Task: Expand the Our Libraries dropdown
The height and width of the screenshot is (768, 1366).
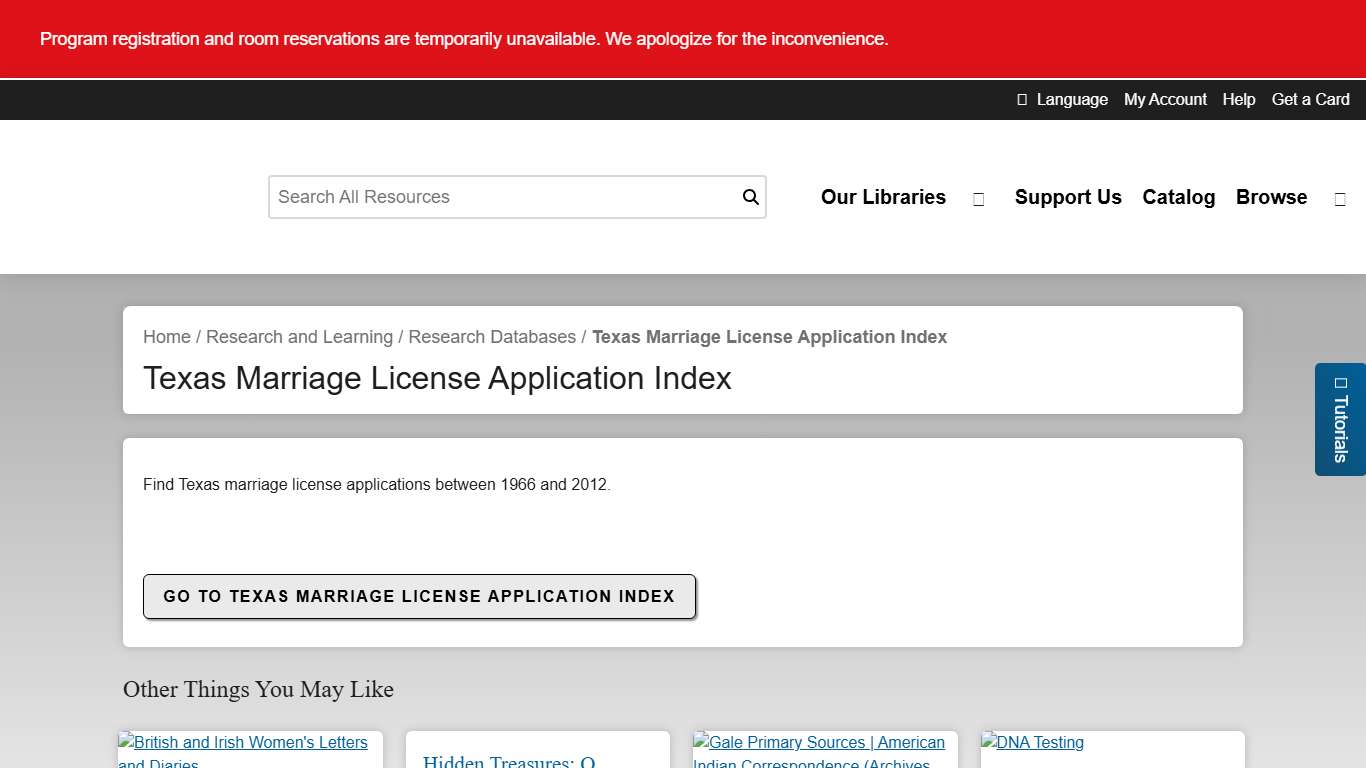Action: (883, 197)
